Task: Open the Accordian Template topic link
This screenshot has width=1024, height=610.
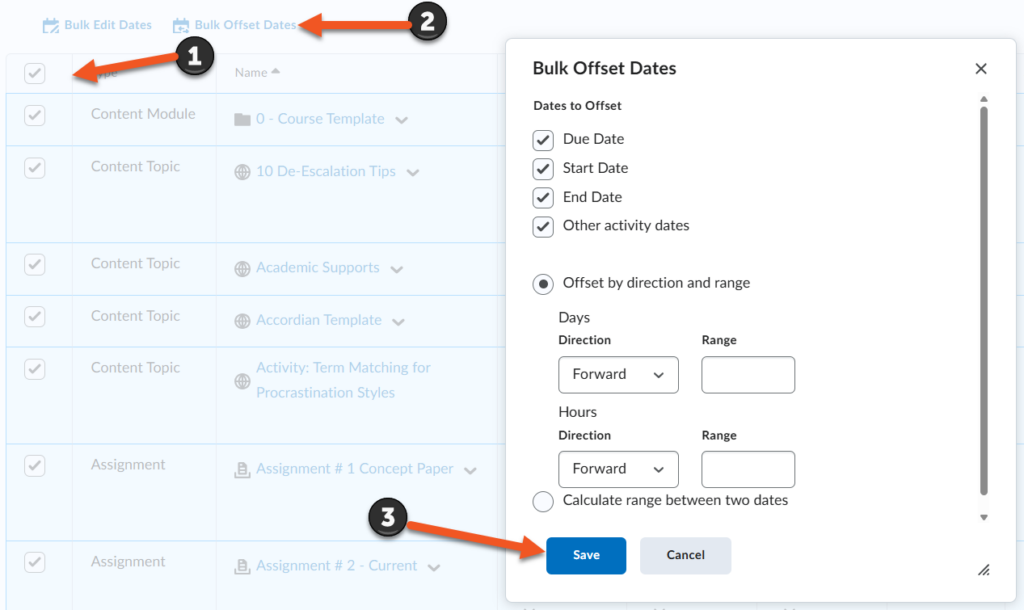Action: pyautogui.click(x=318, y=320)
